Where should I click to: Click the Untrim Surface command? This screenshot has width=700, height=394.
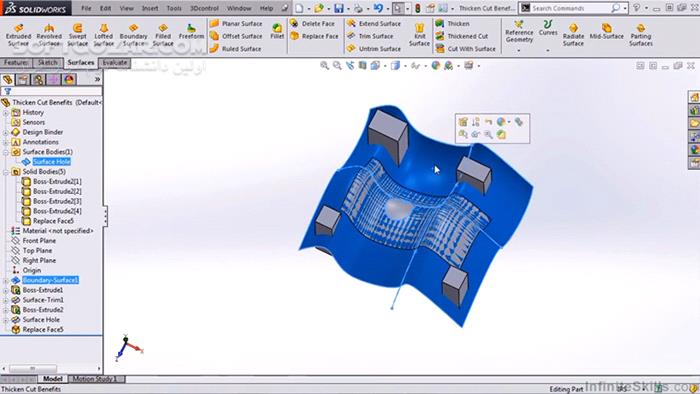click(x=374, y=48)
